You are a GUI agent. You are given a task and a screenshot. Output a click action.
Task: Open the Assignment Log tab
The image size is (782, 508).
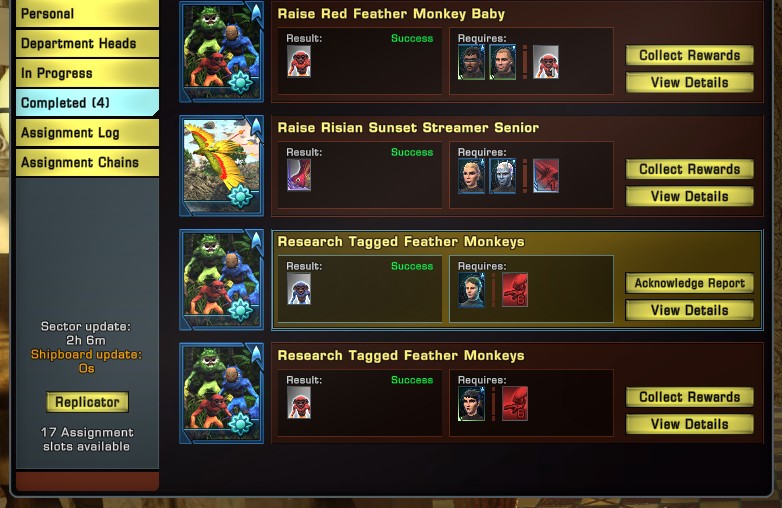click(87, 133)
